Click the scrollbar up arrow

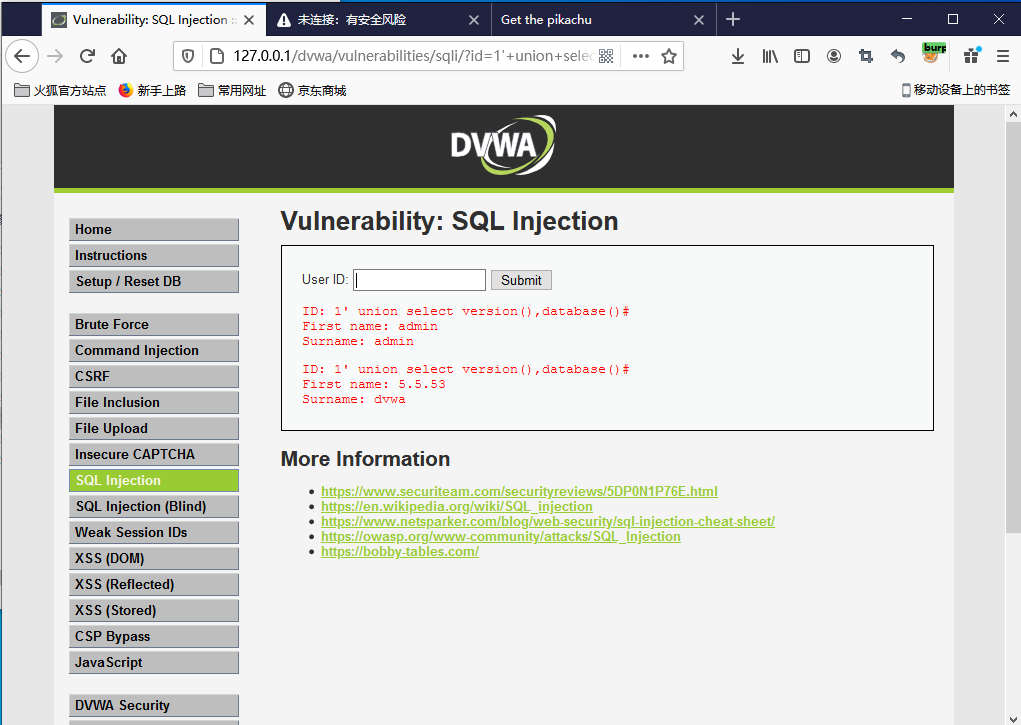click(x=1013, y=114)
